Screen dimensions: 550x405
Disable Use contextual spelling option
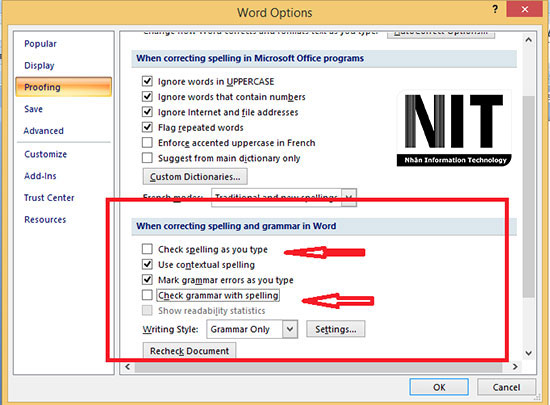pos(147,264)
